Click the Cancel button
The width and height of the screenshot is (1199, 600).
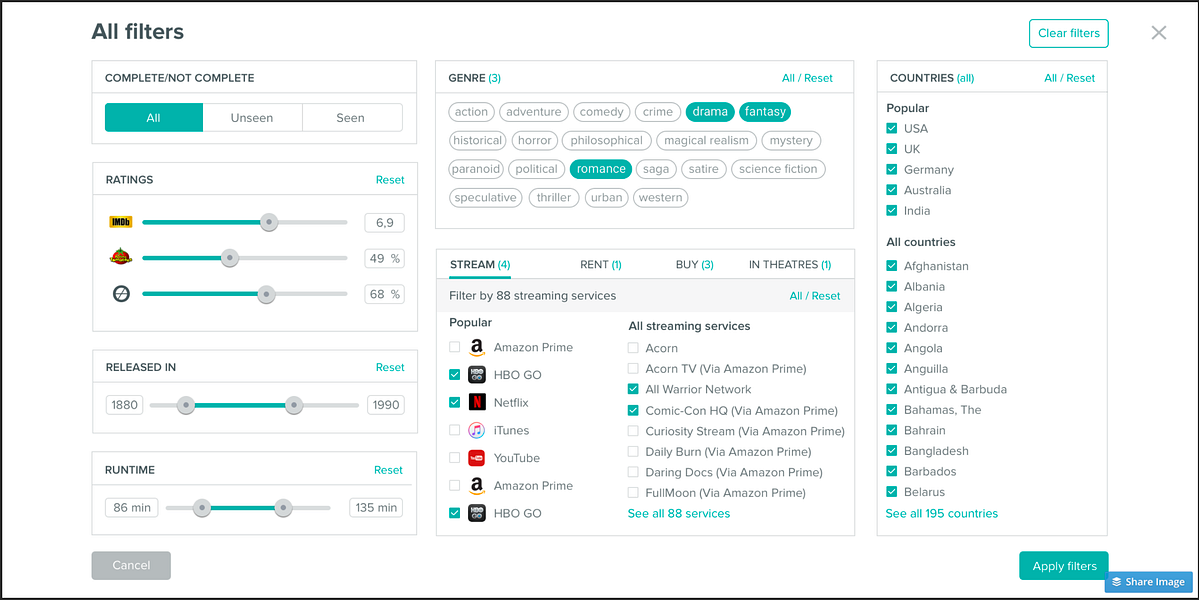[x=131, y=566]
